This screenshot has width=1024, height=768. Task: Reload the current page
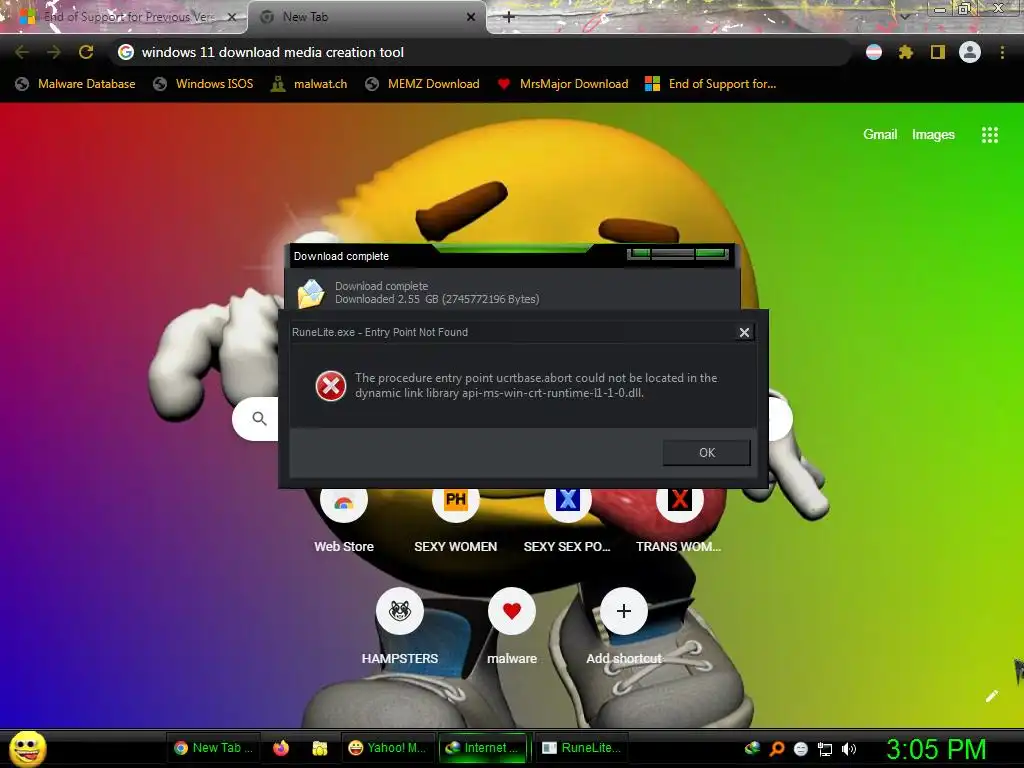click(x=86, y=52)
